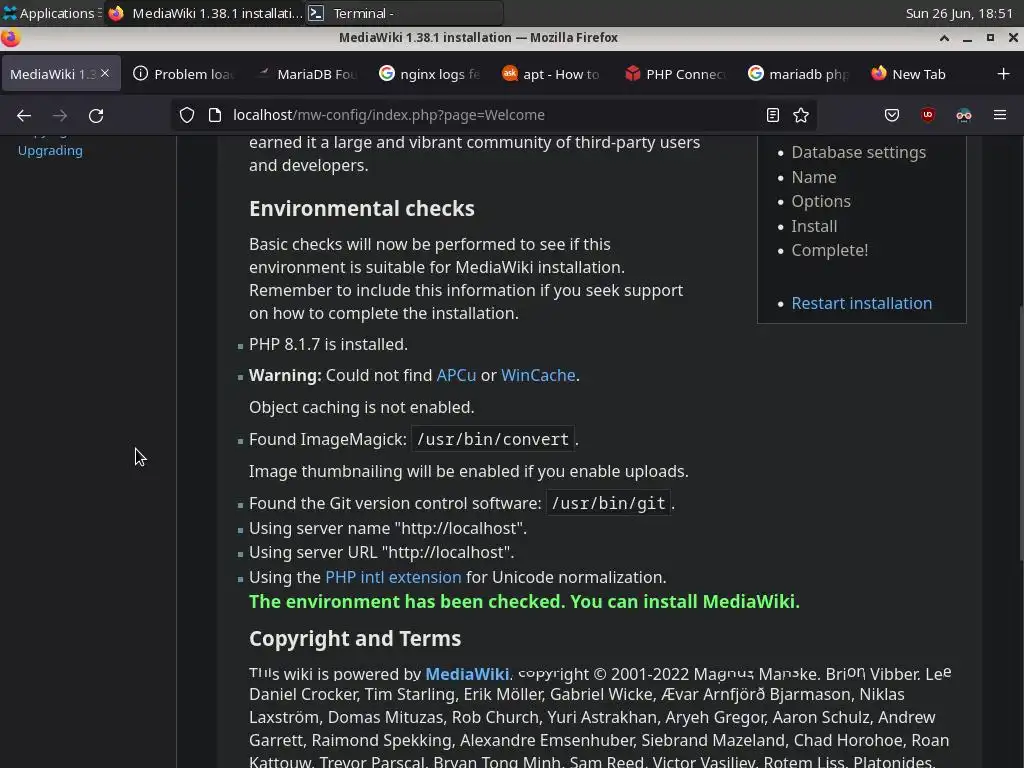Select MediaWiki installation Firefox taskbar entry

click(205, 13)
